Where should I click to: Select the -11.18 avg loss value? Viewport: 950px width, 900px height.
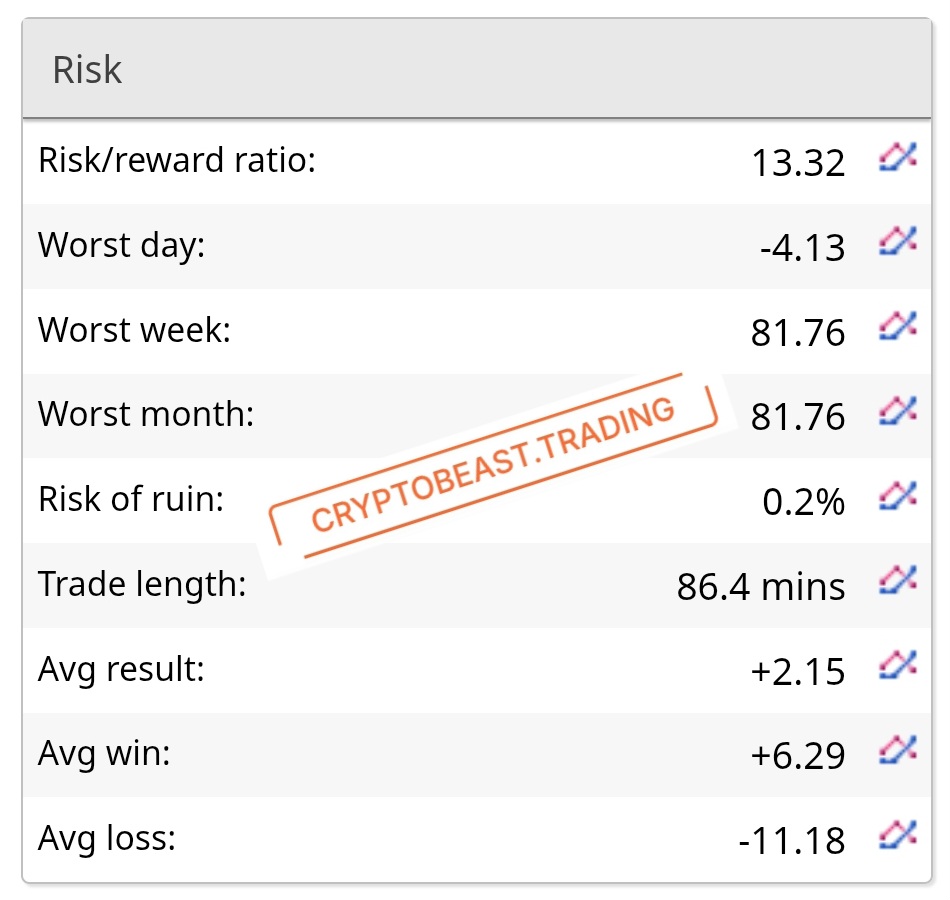pyautogui.click(x=792, y=841)
